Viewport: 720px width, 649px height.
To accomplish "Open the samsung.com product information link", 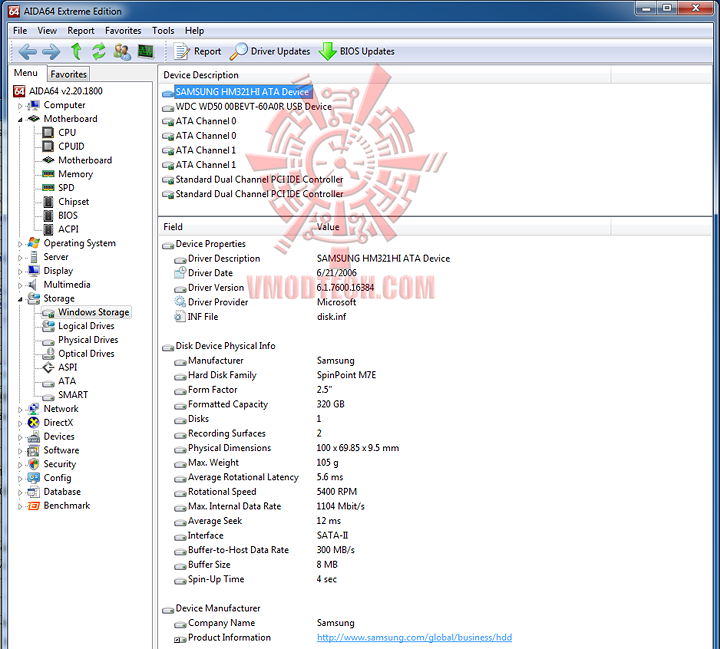I will click(414, 638).
